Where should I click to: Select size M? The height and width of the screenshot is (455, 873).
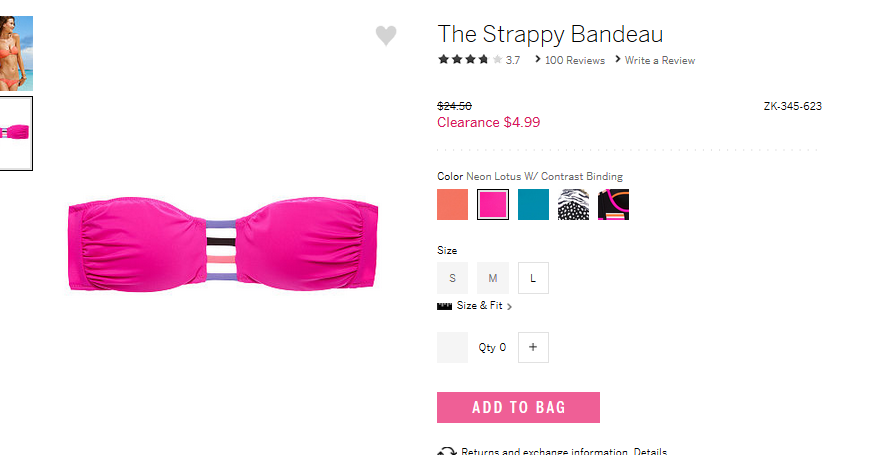click(x=493, y=278)
